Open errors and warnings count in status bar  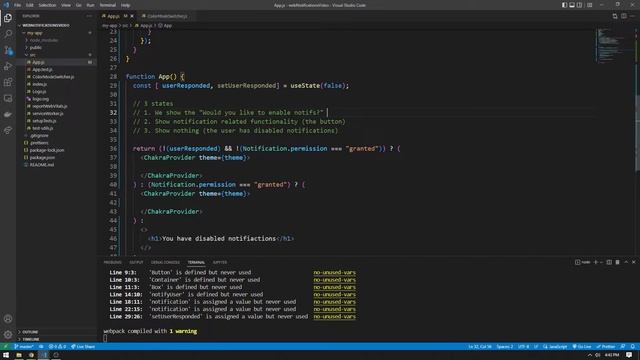pos(58,347)
